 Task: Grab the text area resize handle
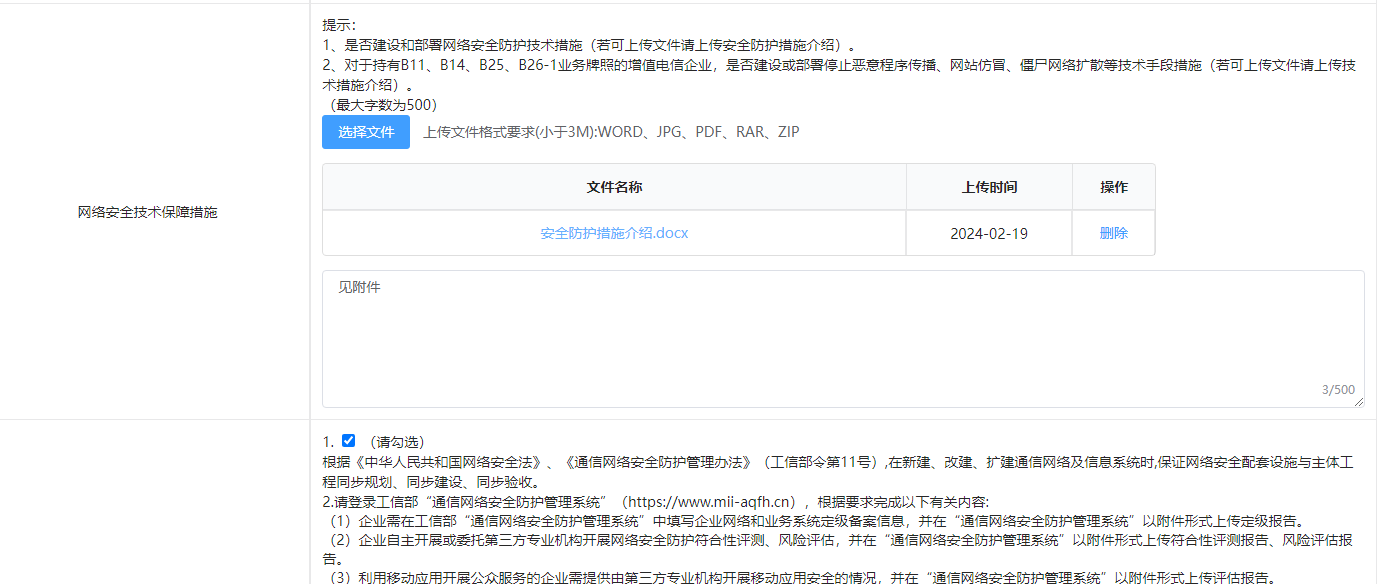(x=1359, y=402)
